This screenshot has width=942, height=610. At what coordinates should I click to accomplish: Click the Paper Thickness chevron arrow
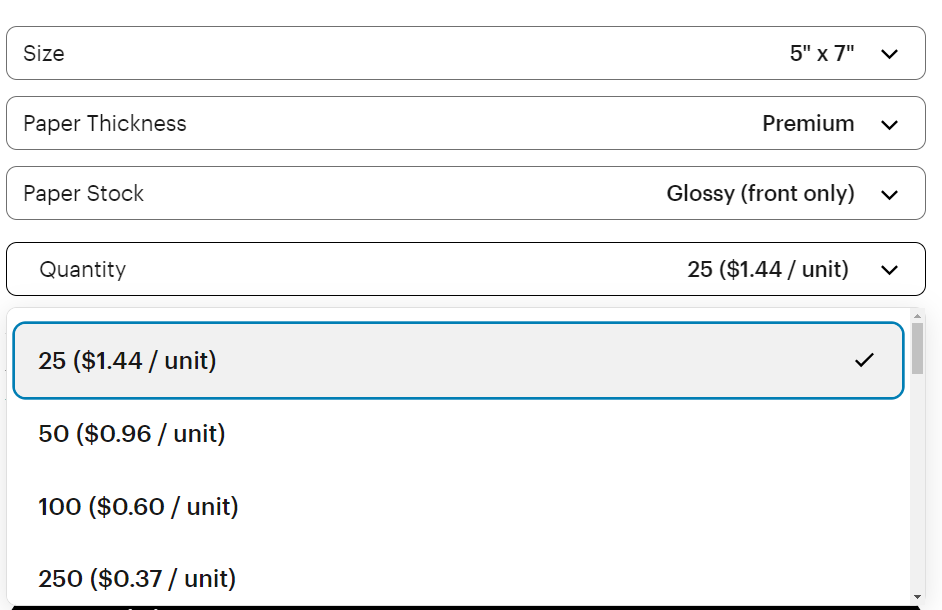[x=889, y=125]
